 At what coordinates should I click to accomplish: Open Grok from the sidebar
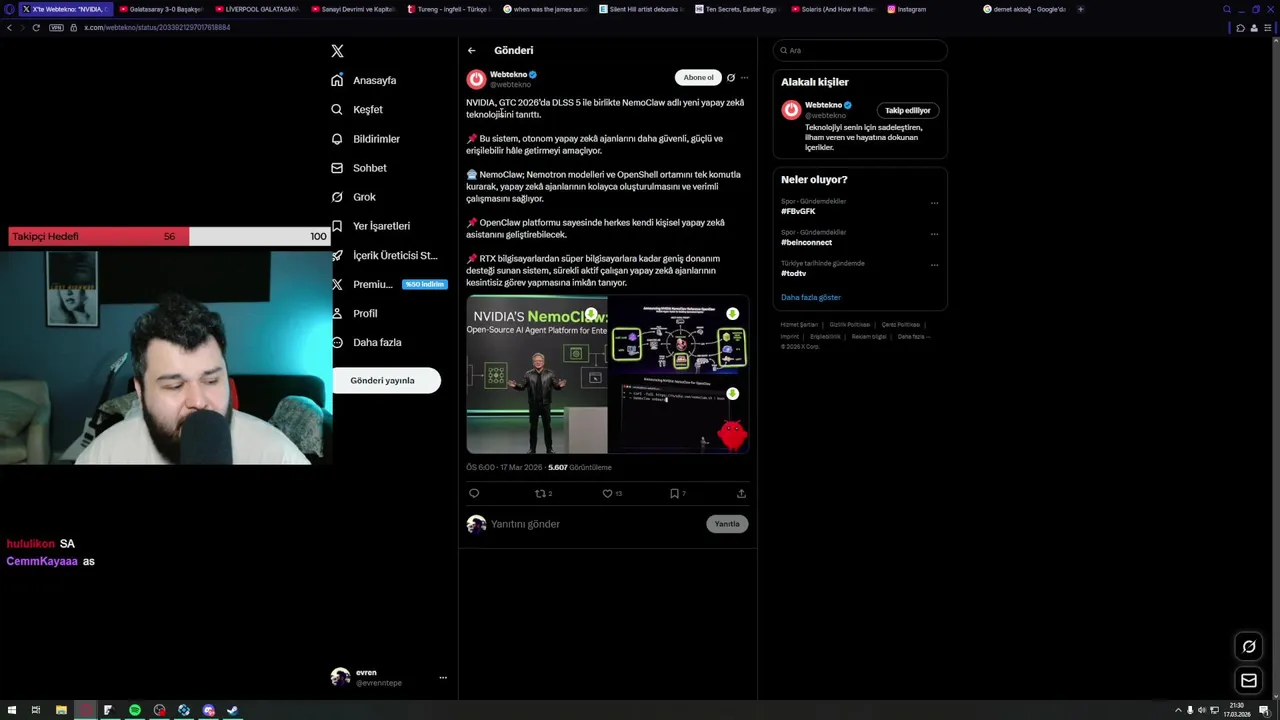coord(353,197)
